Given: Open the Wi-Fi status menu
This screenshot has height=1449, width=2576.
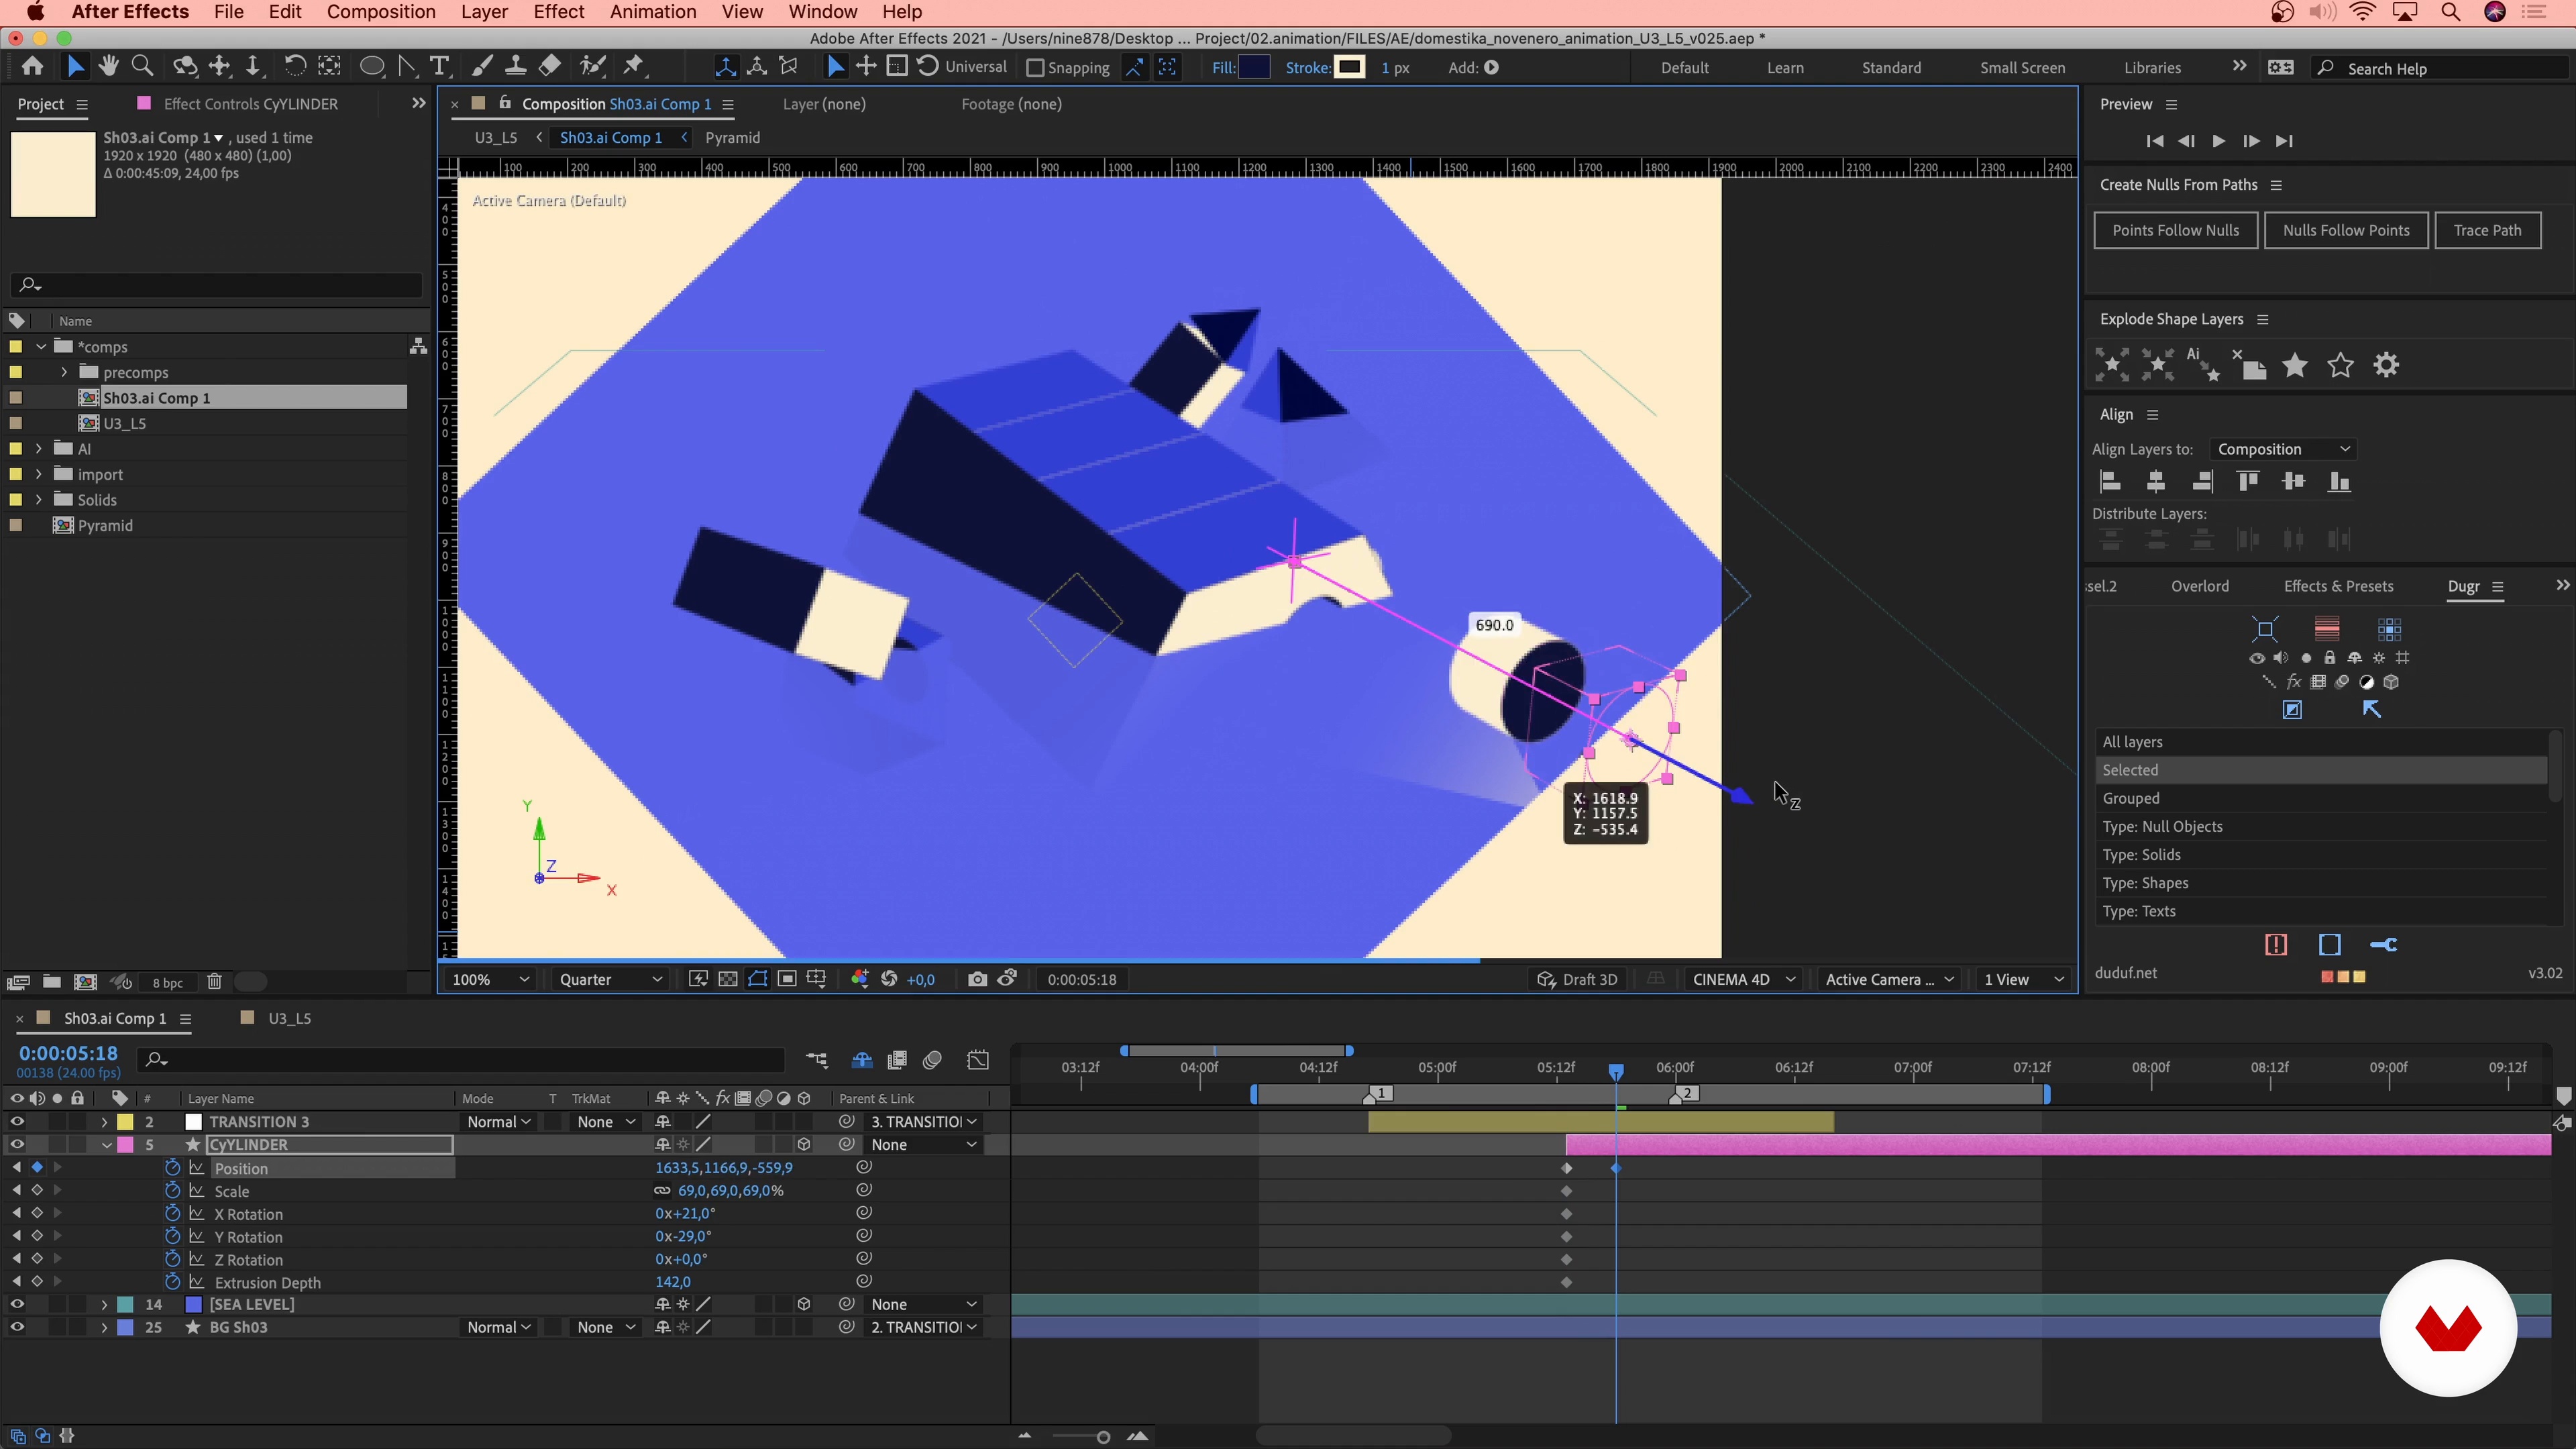Looking at the screenshot, I should click(x=2362, y=12).
